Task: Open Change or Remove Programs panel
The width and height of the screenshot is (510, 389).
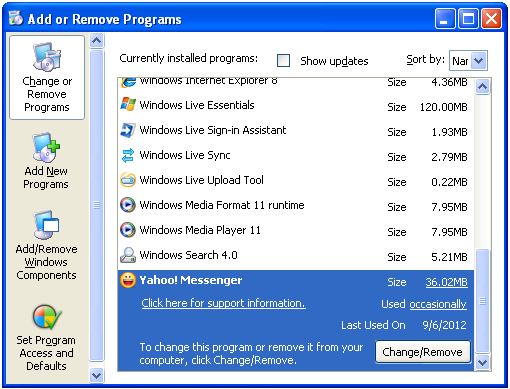Action: click(x=47, y=77)
